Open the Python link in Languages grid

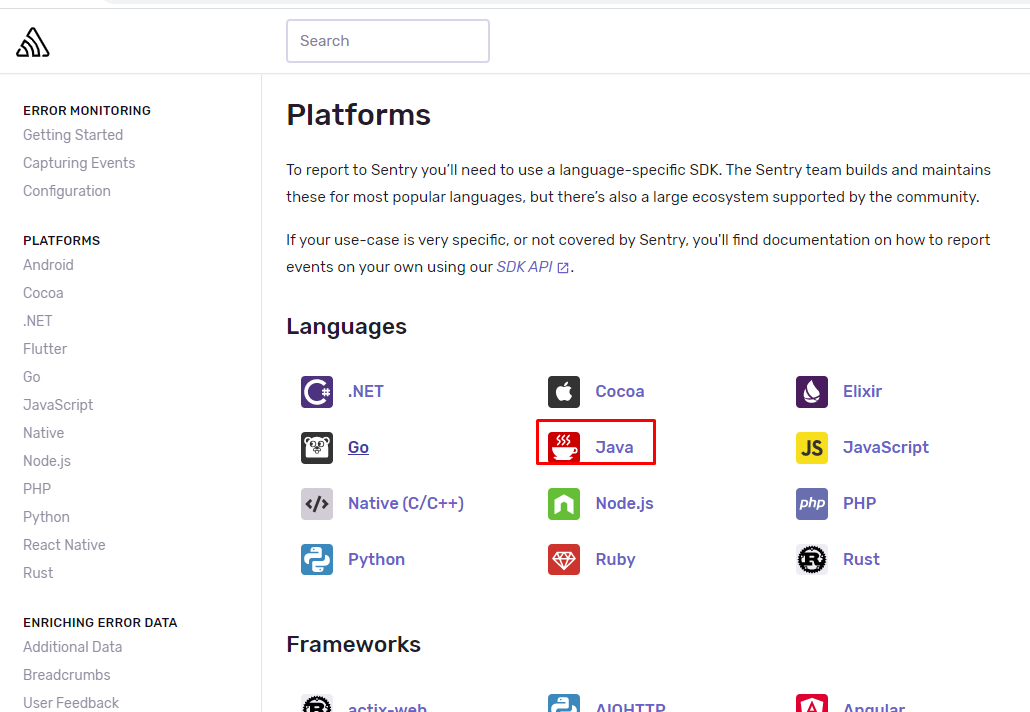376,560
